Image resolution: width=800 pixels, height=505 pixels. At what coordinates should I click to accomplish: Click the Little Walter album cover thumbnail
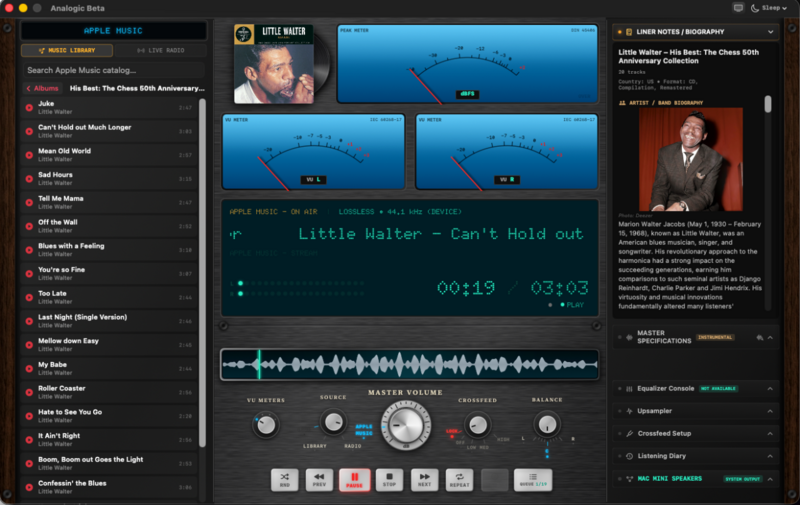tap(274, 64)
